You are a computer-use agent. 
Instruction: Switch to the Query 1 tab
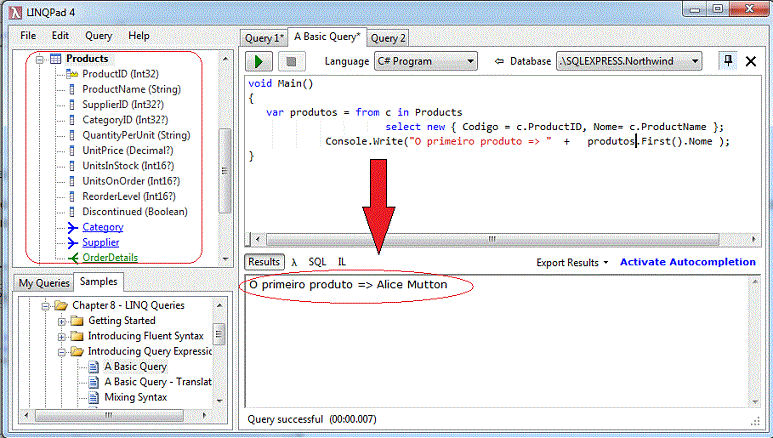click(x=264, y=38)
